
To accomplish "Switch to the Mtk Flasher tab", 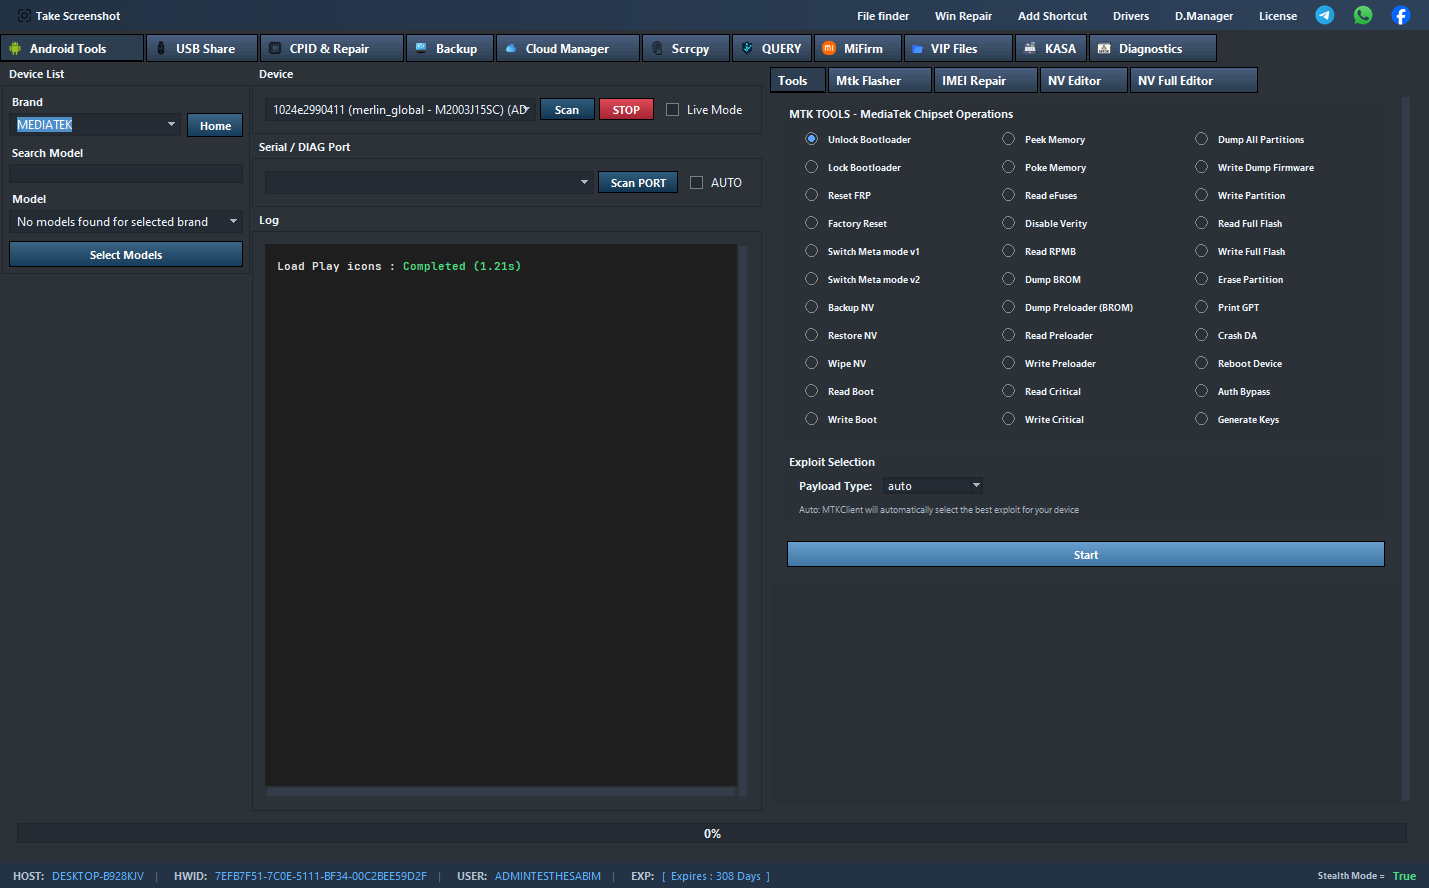I will tap(879, 79).
